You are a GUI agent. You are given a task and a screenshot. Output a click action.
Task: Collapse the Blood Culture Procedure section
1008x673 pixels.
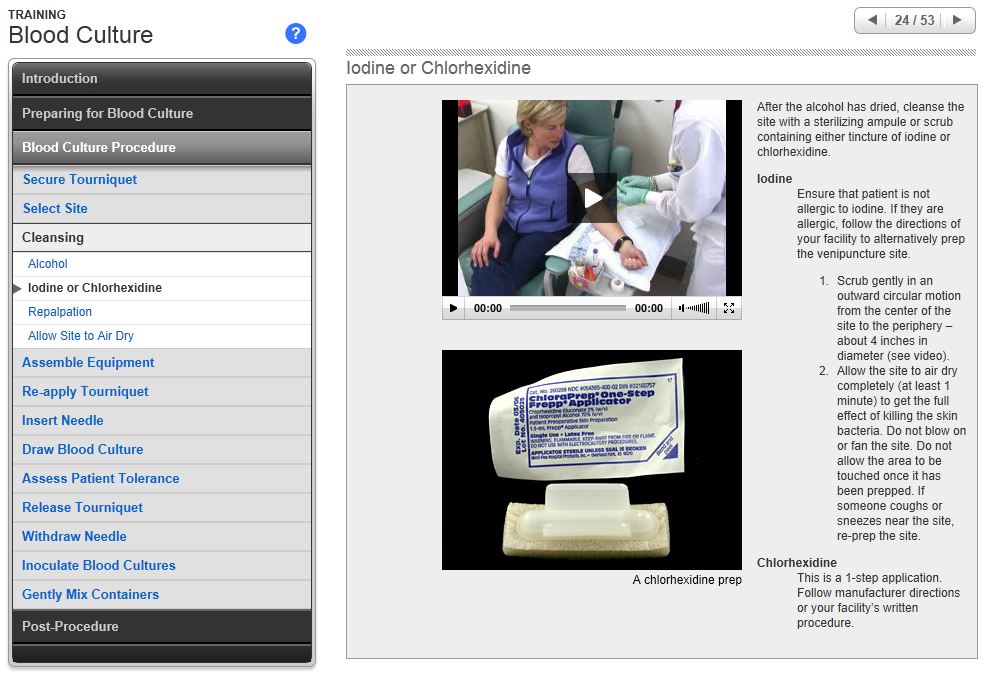coord(162,147)
